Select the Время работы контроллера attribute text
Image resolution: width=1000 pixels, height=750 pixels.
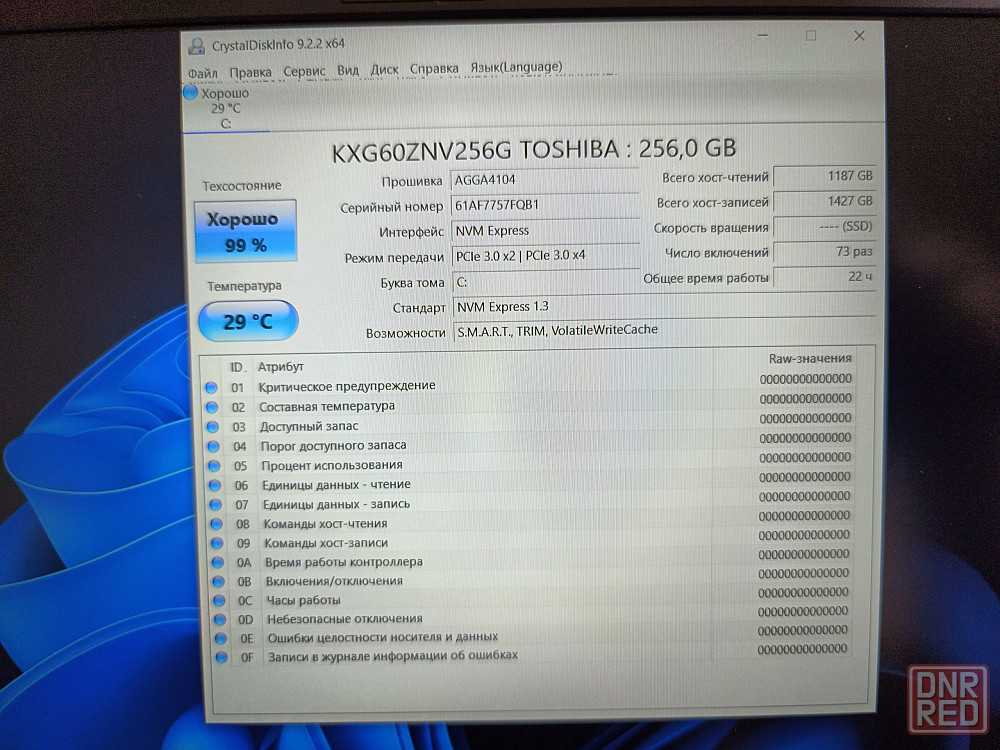pos(344,562)
